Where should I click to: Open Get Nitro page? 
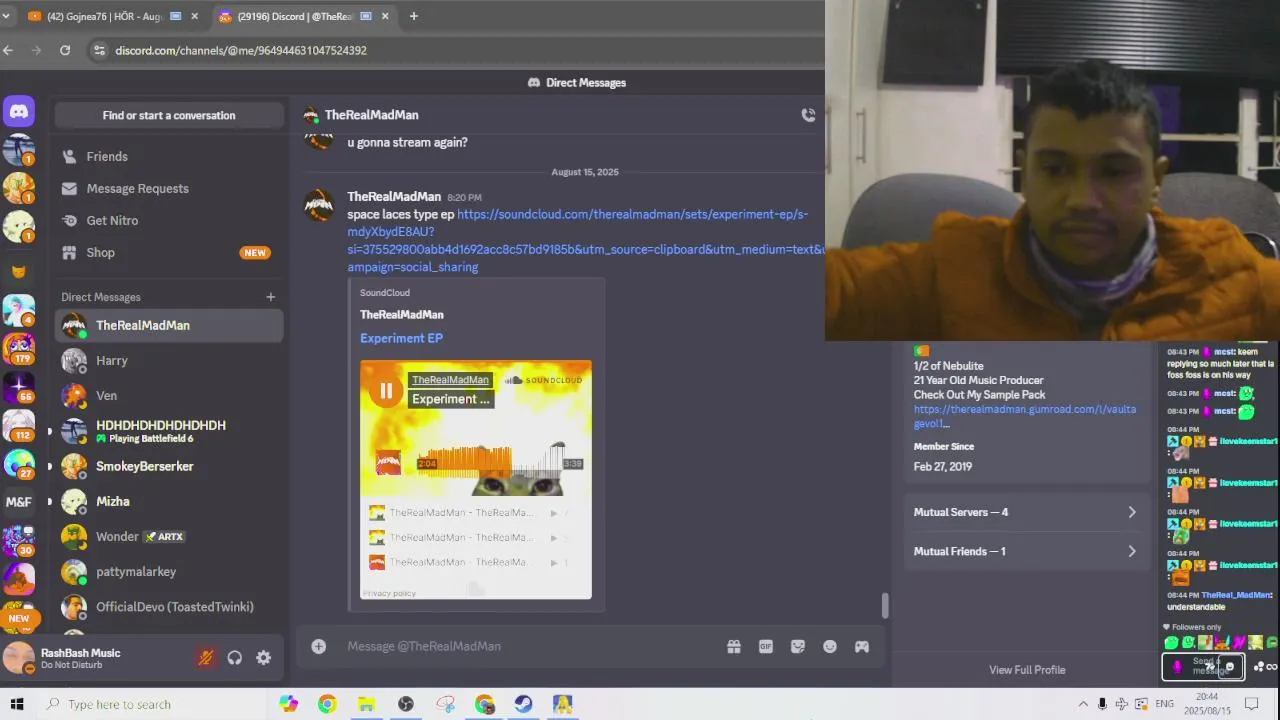pyautogui.click(x=168, y=221)
